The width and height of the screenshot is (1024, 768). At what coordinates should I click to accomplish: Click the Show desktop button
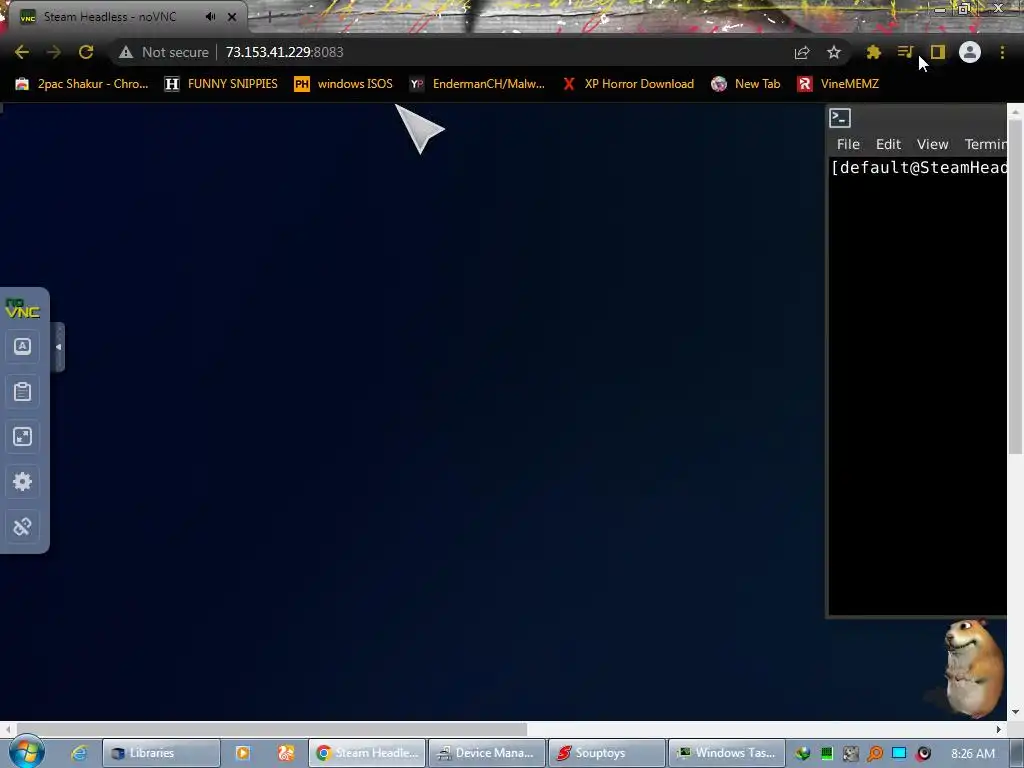[x=1017, y=753]
